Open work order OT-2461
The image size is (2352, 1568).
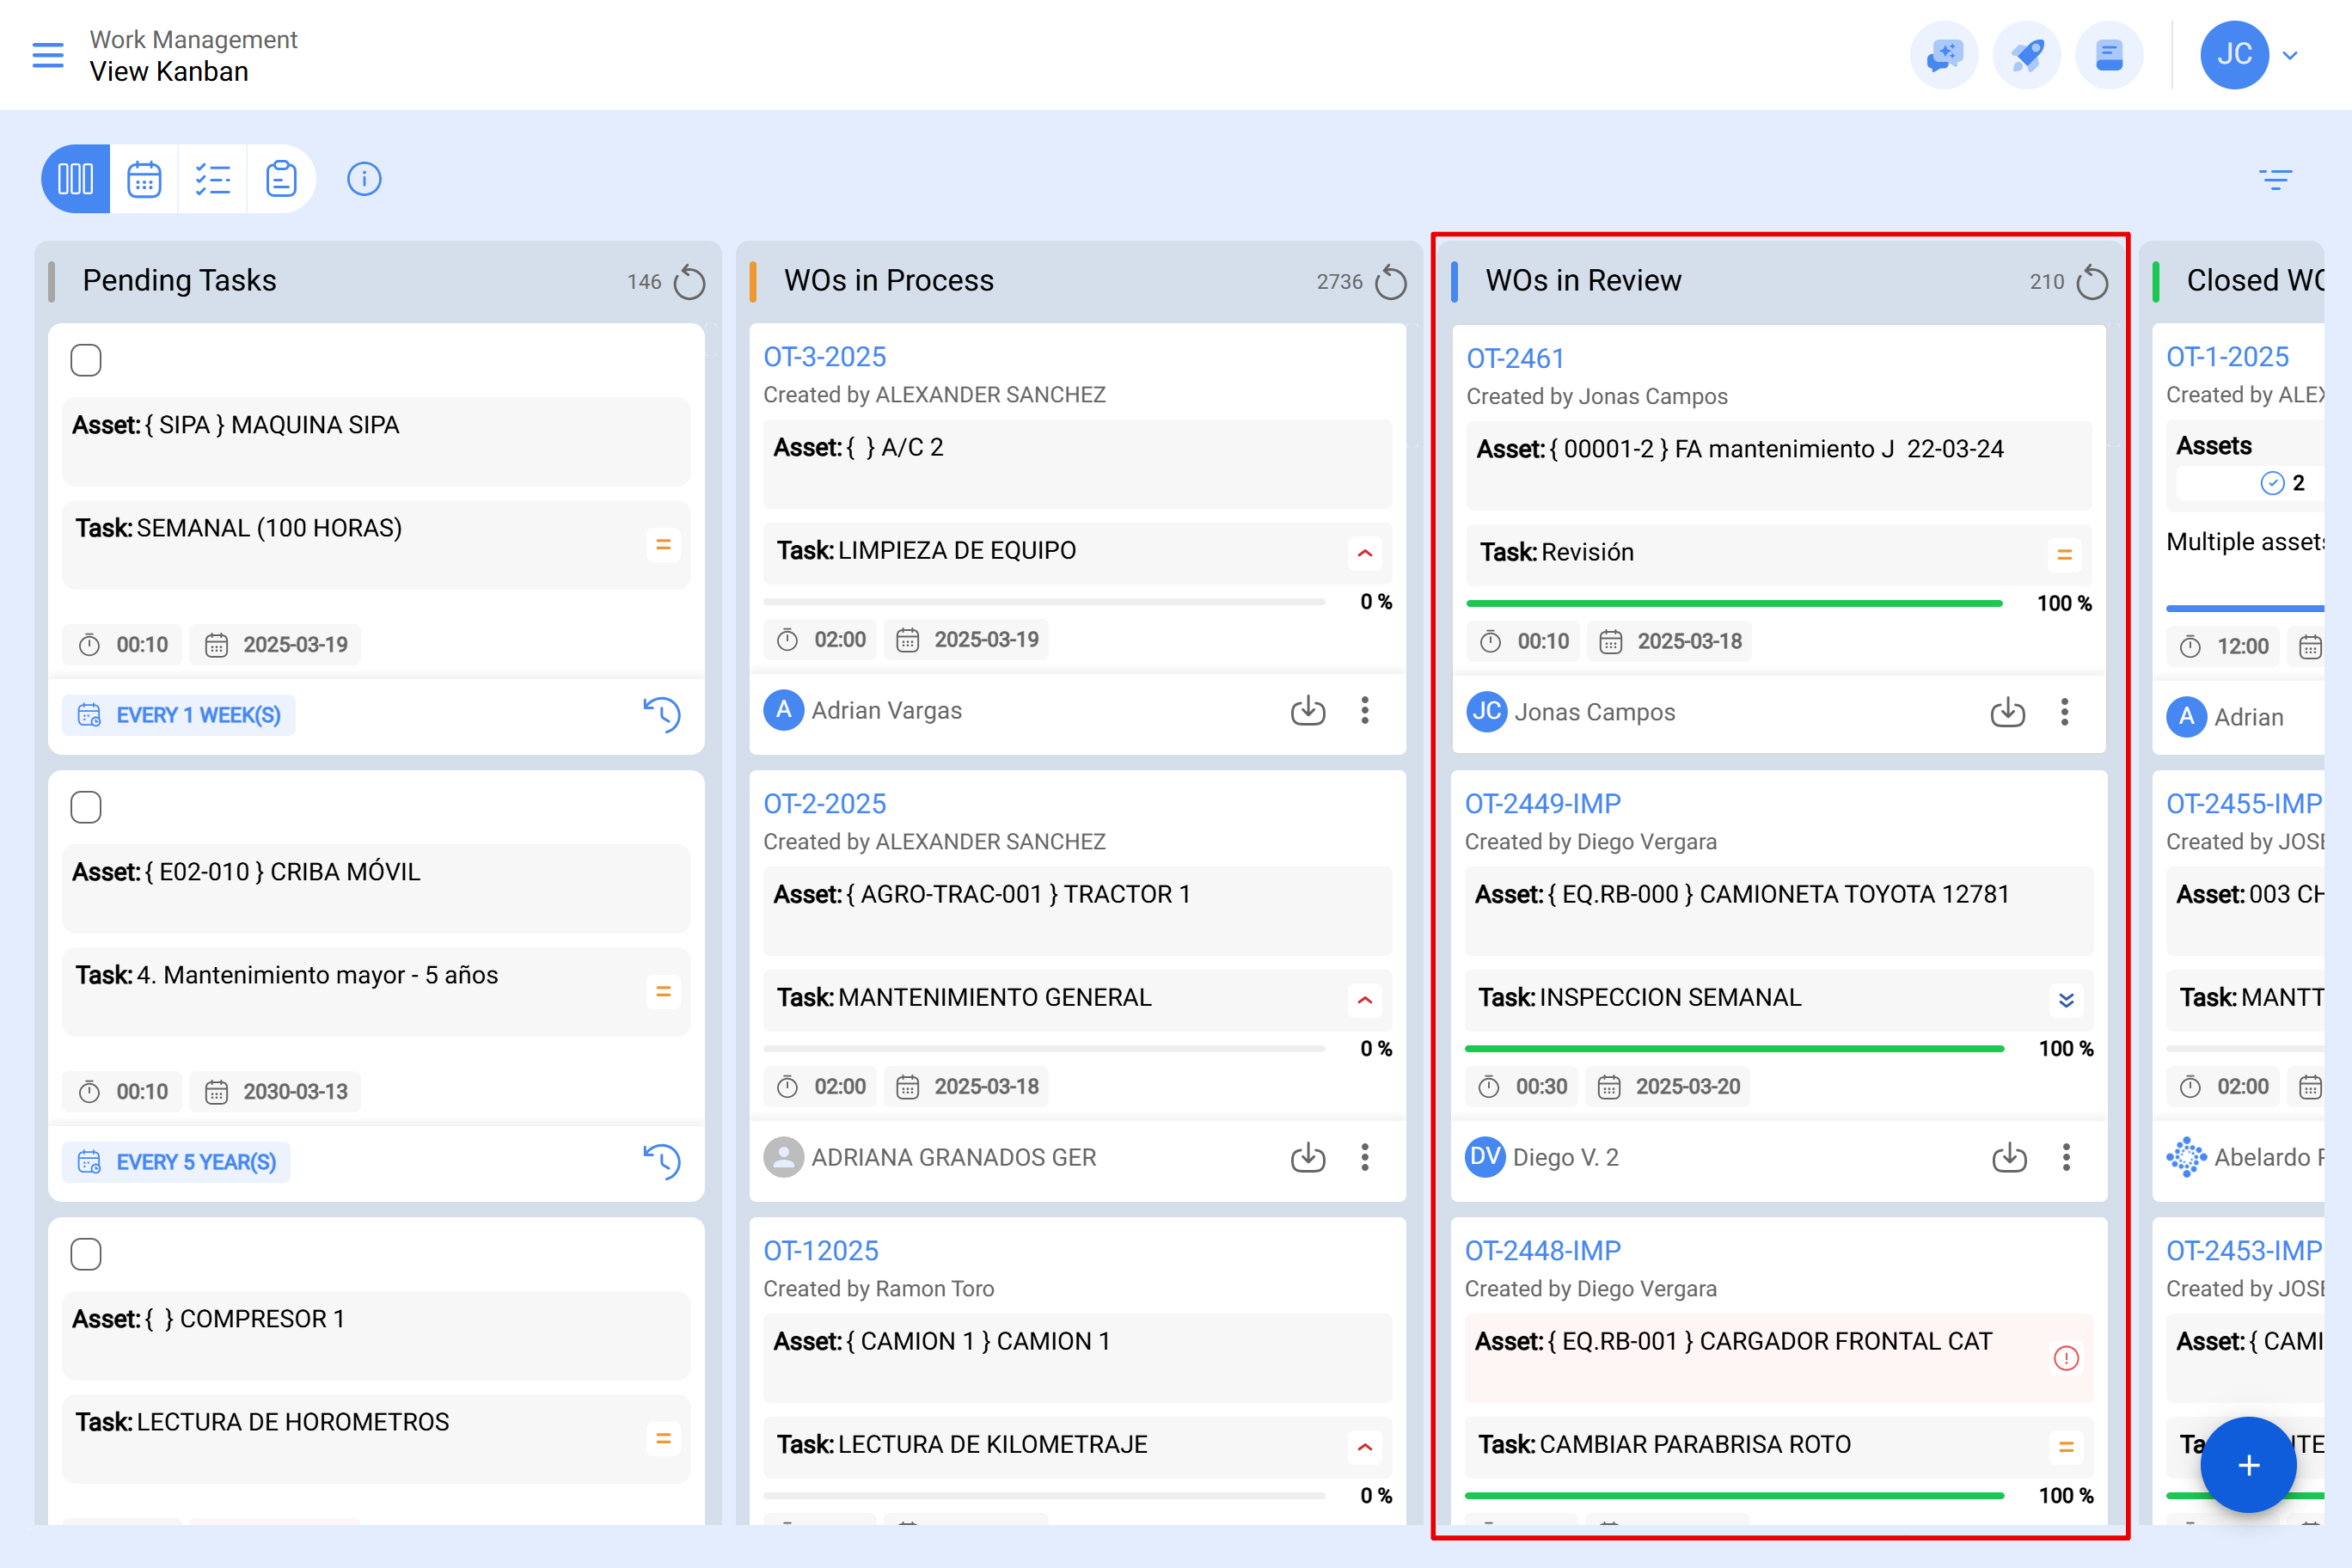click(x=1515, y=359)
